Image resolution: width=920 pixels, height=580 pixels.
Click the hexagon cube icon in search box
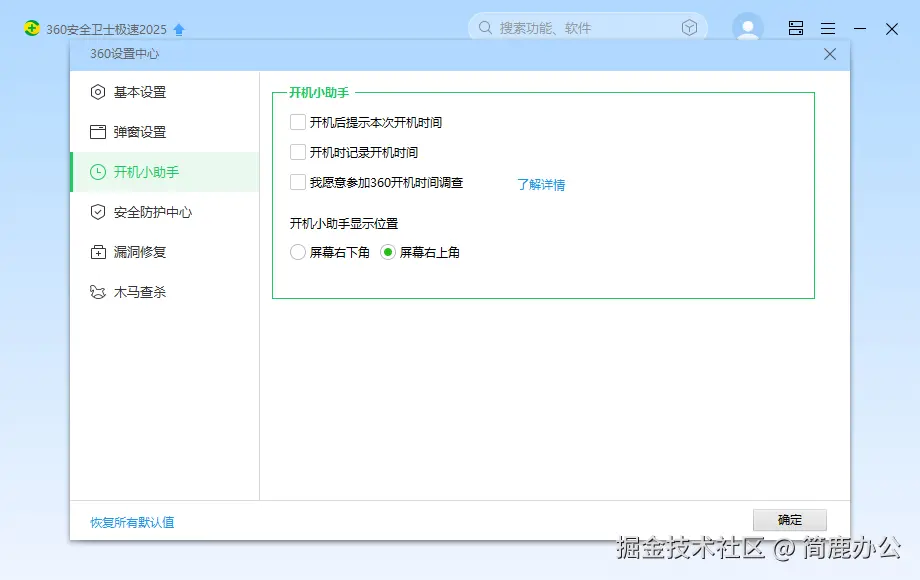coord(689,28)
